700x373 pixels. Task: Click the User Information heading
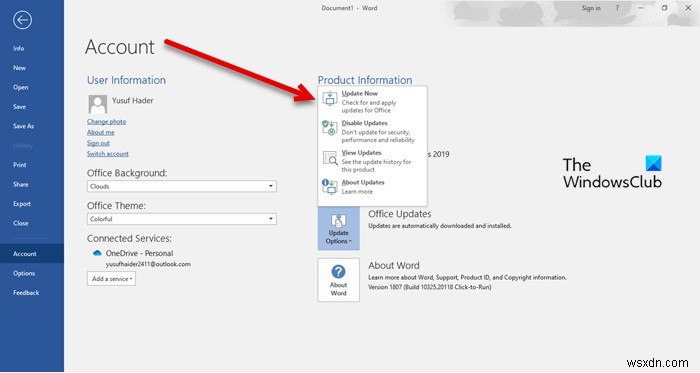pos(126,80)
